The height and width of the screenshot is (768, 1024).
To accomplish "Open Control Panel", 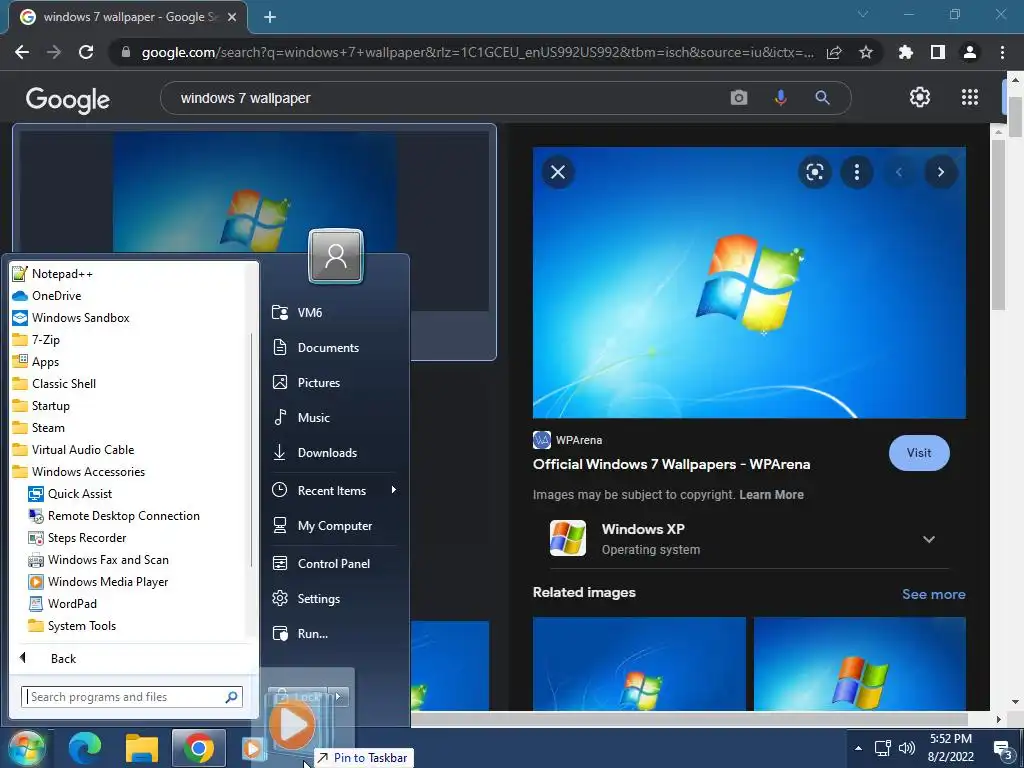I will (334, 564).
